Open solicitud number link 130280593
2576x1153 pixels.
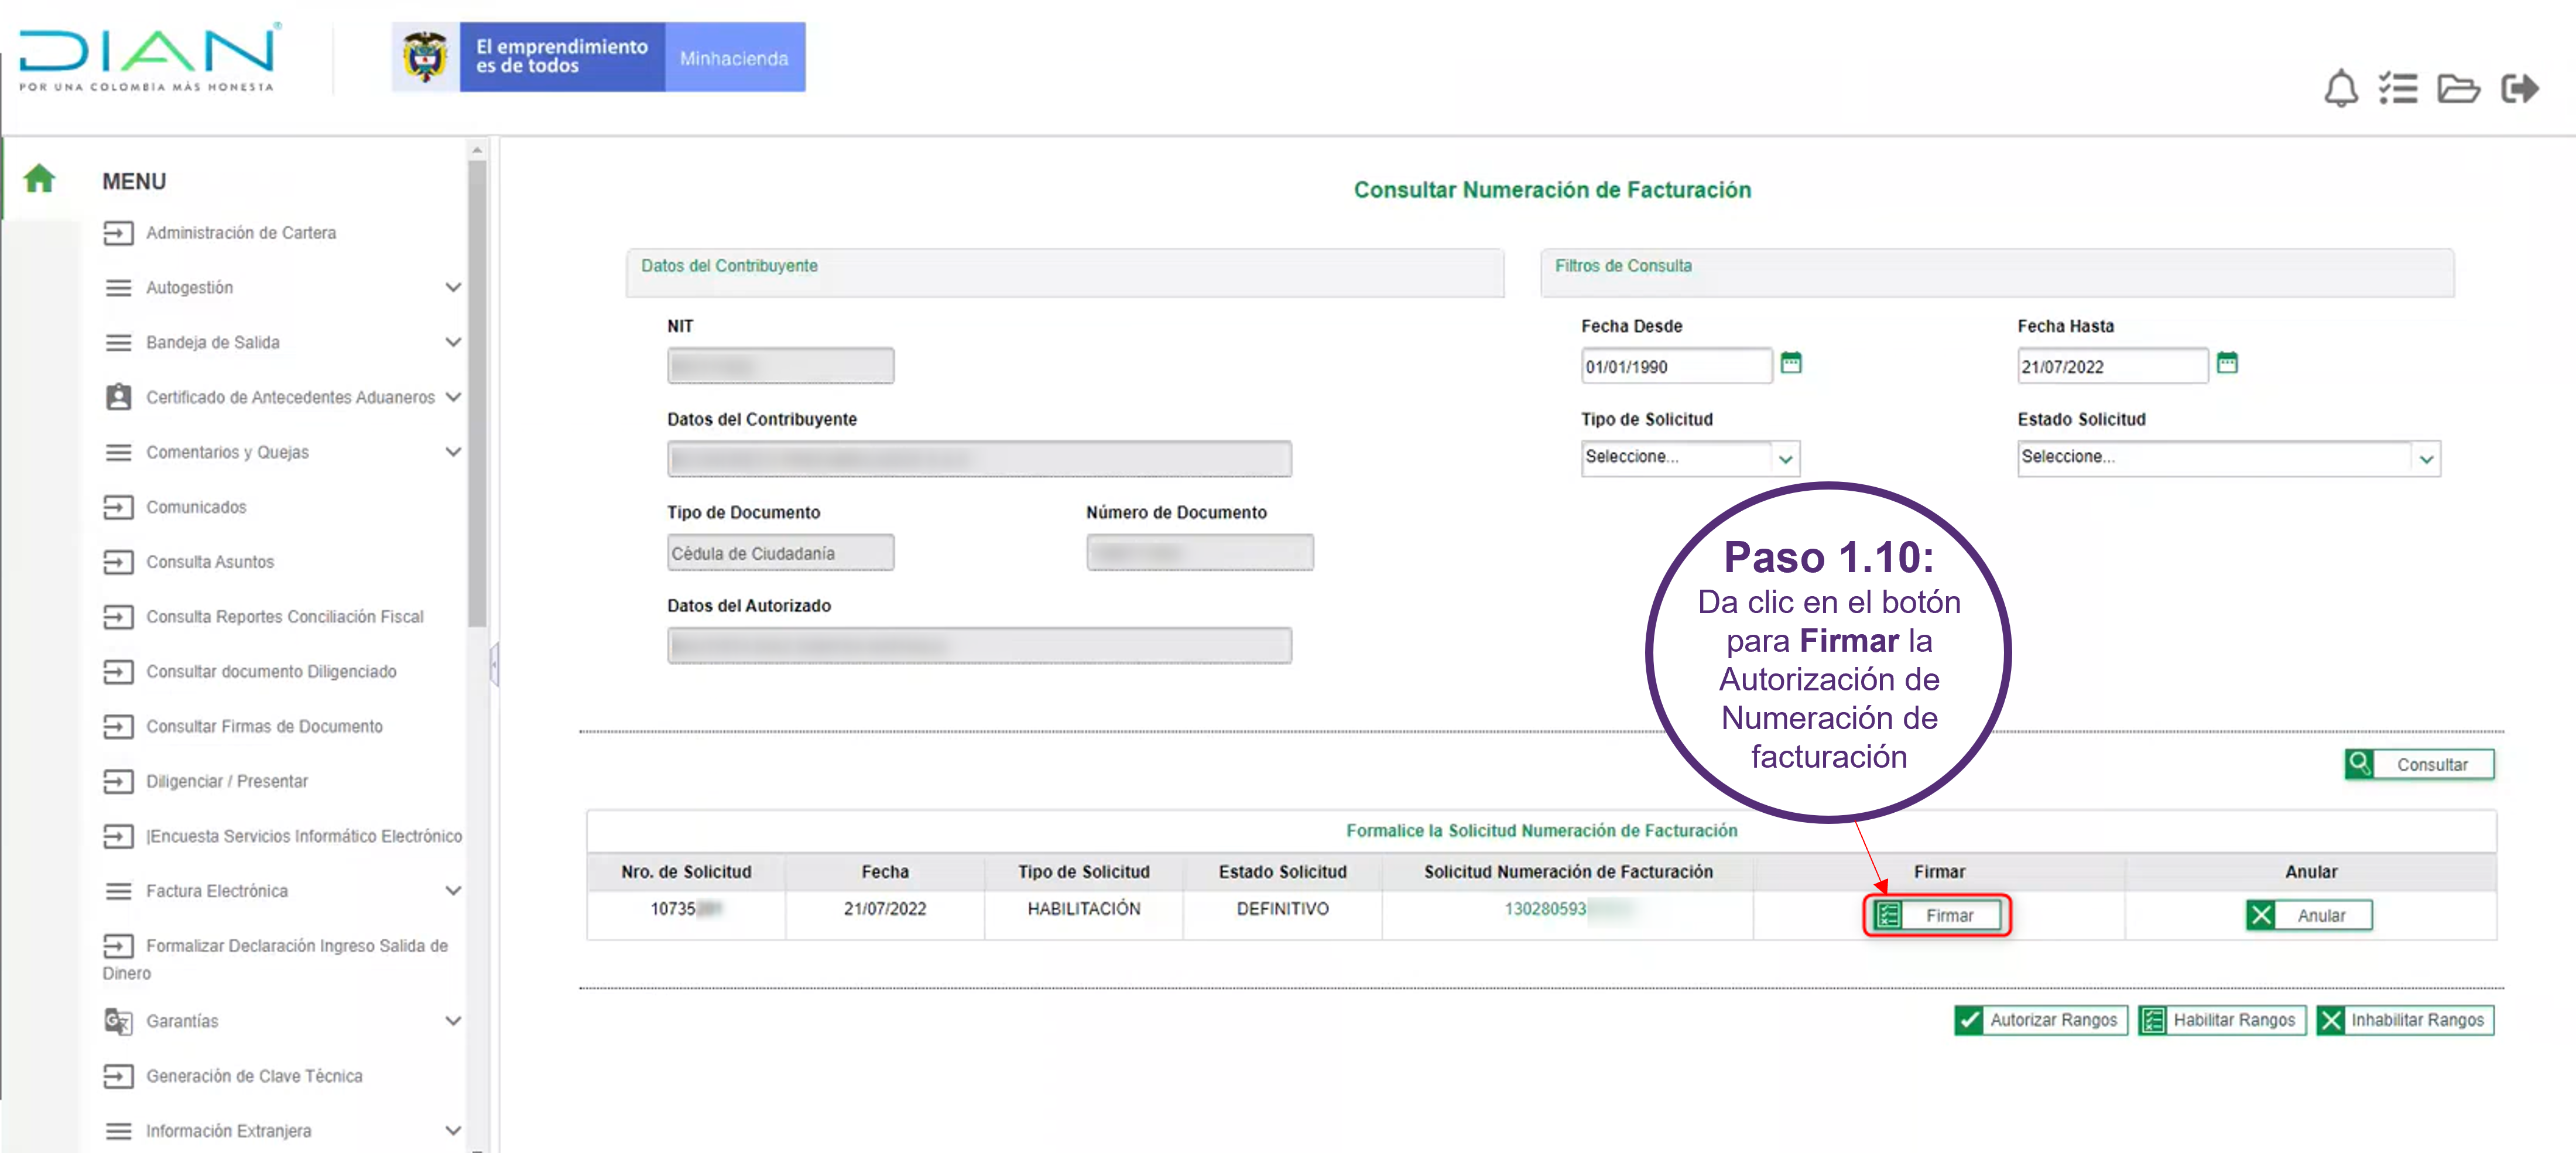coord(1544,909)
